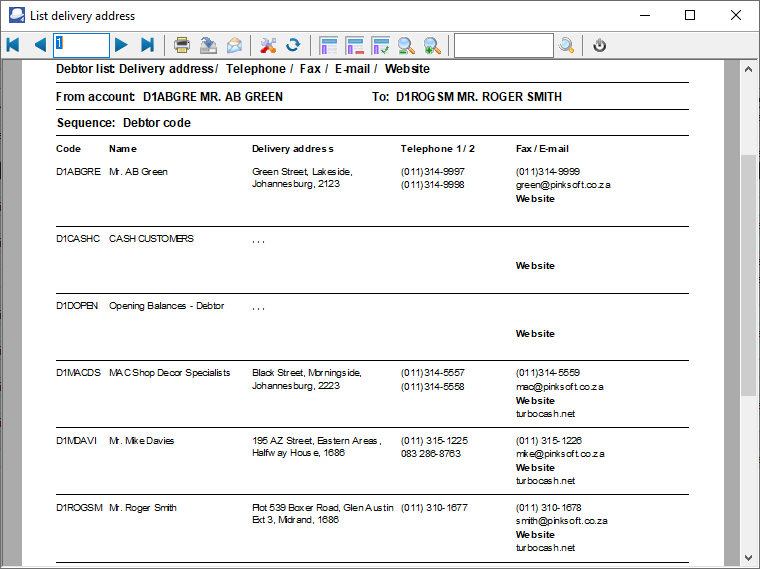
Task: Go to the first report page
Action: point(13,45)
